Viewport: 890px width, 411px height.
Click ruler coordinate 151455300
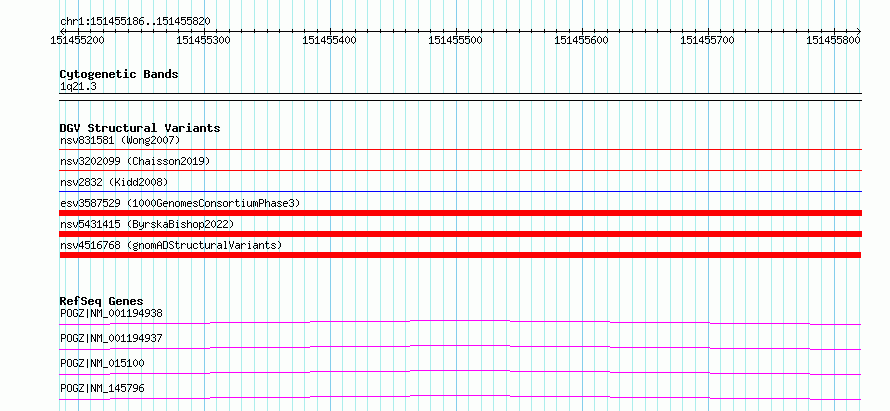point(204,40)
